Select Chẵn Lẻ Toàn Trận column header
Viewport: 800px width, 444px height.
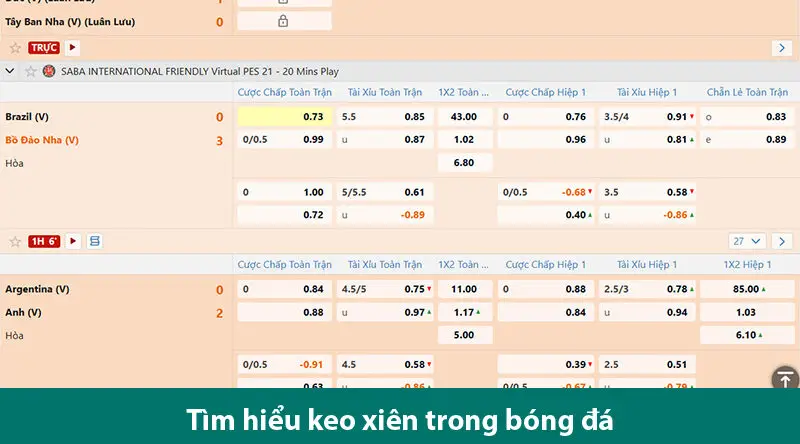pyautogui.click(x=747, y=92)
